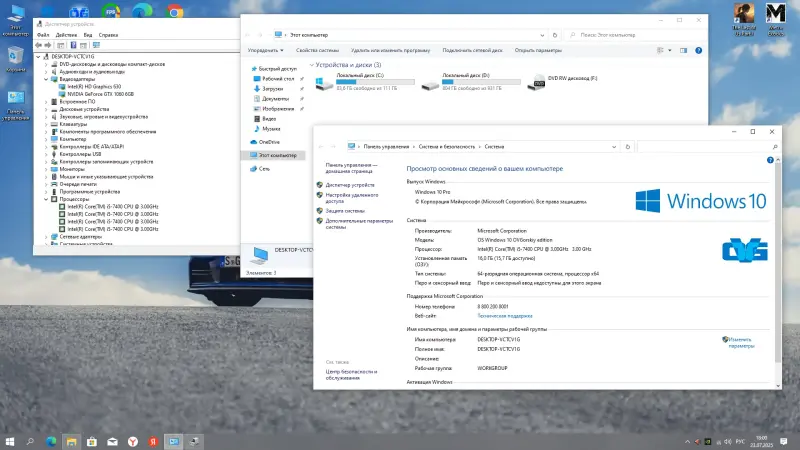Select NVIDIA GeForce GTX 1060 6GB adapter
Image resolution: width=800 pixels, height=450 pixels.
[x=101, y=94]
